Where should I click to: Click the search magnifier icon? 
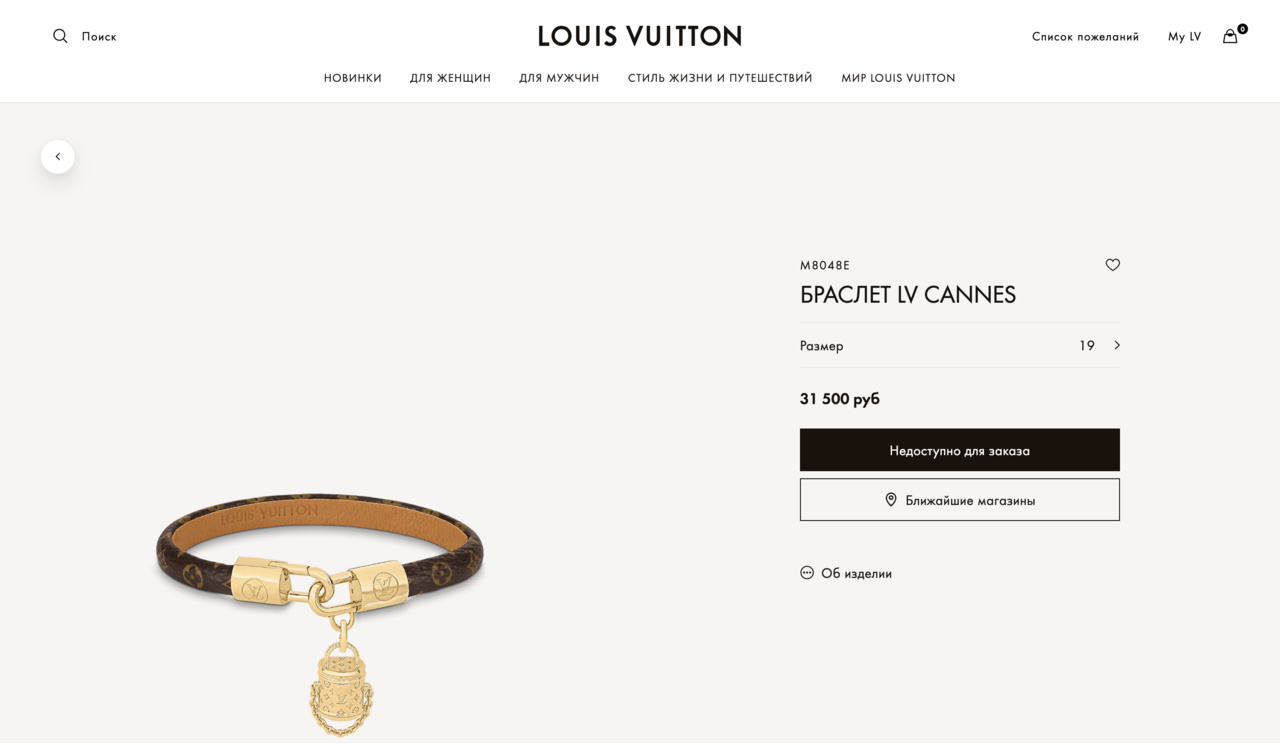click(x=60, y=36)
